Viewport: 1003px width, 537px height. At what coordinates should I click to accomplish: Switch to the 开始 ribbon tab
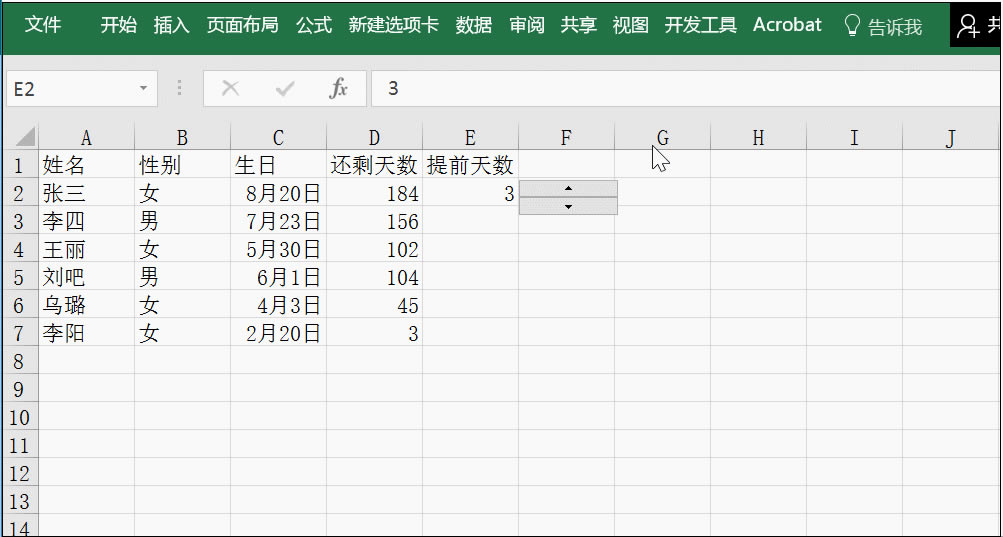[x=118, y=25]
